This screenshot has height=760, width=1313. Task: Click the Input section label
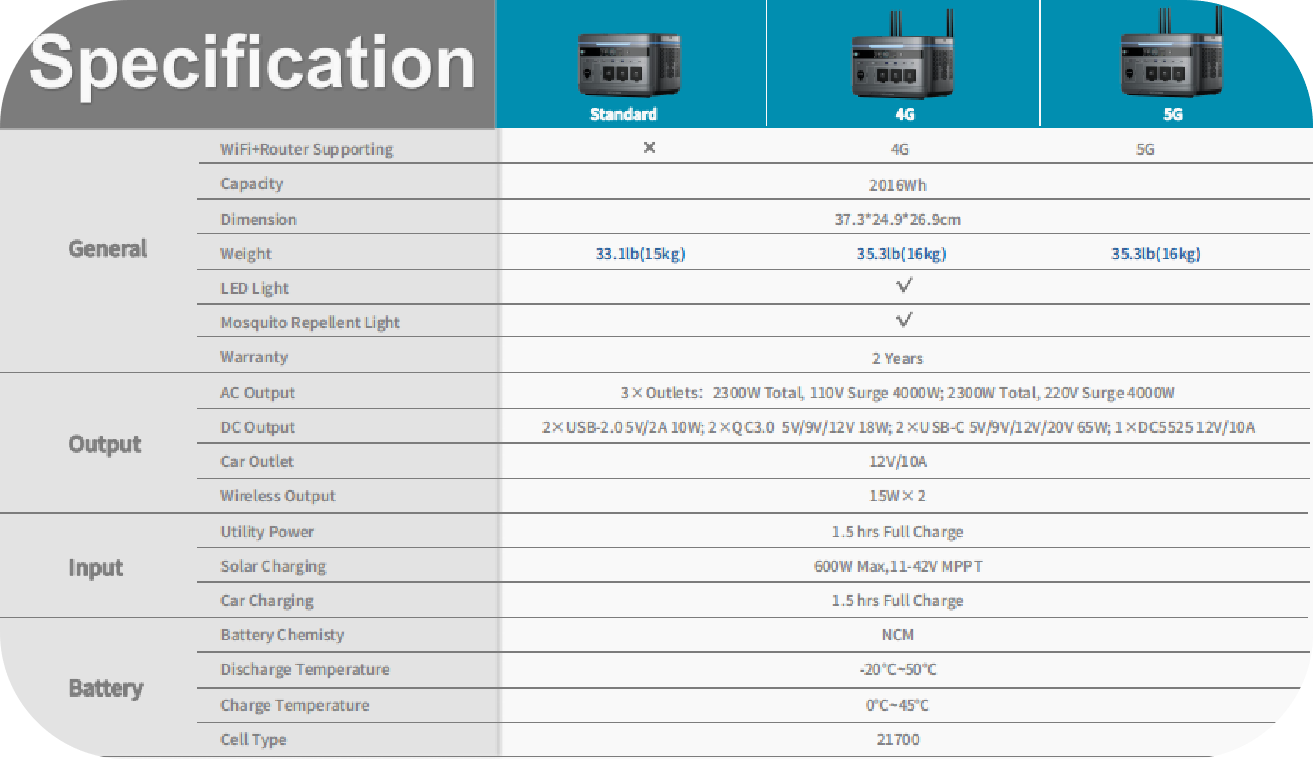(96, 568)
